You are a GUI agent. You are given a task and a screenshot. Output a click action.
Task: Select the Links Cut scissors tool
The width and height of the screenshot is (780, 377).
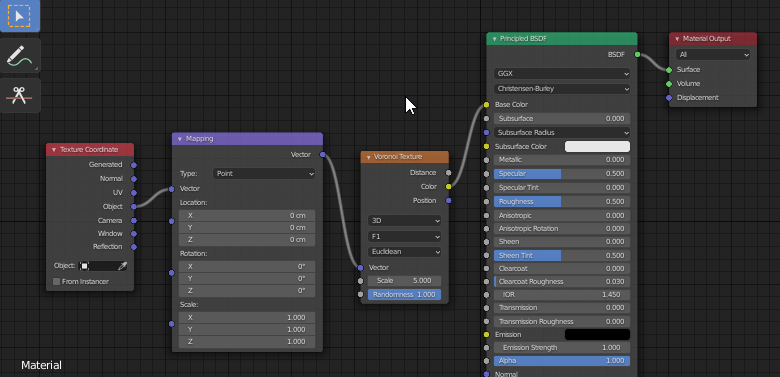point(19,95)
